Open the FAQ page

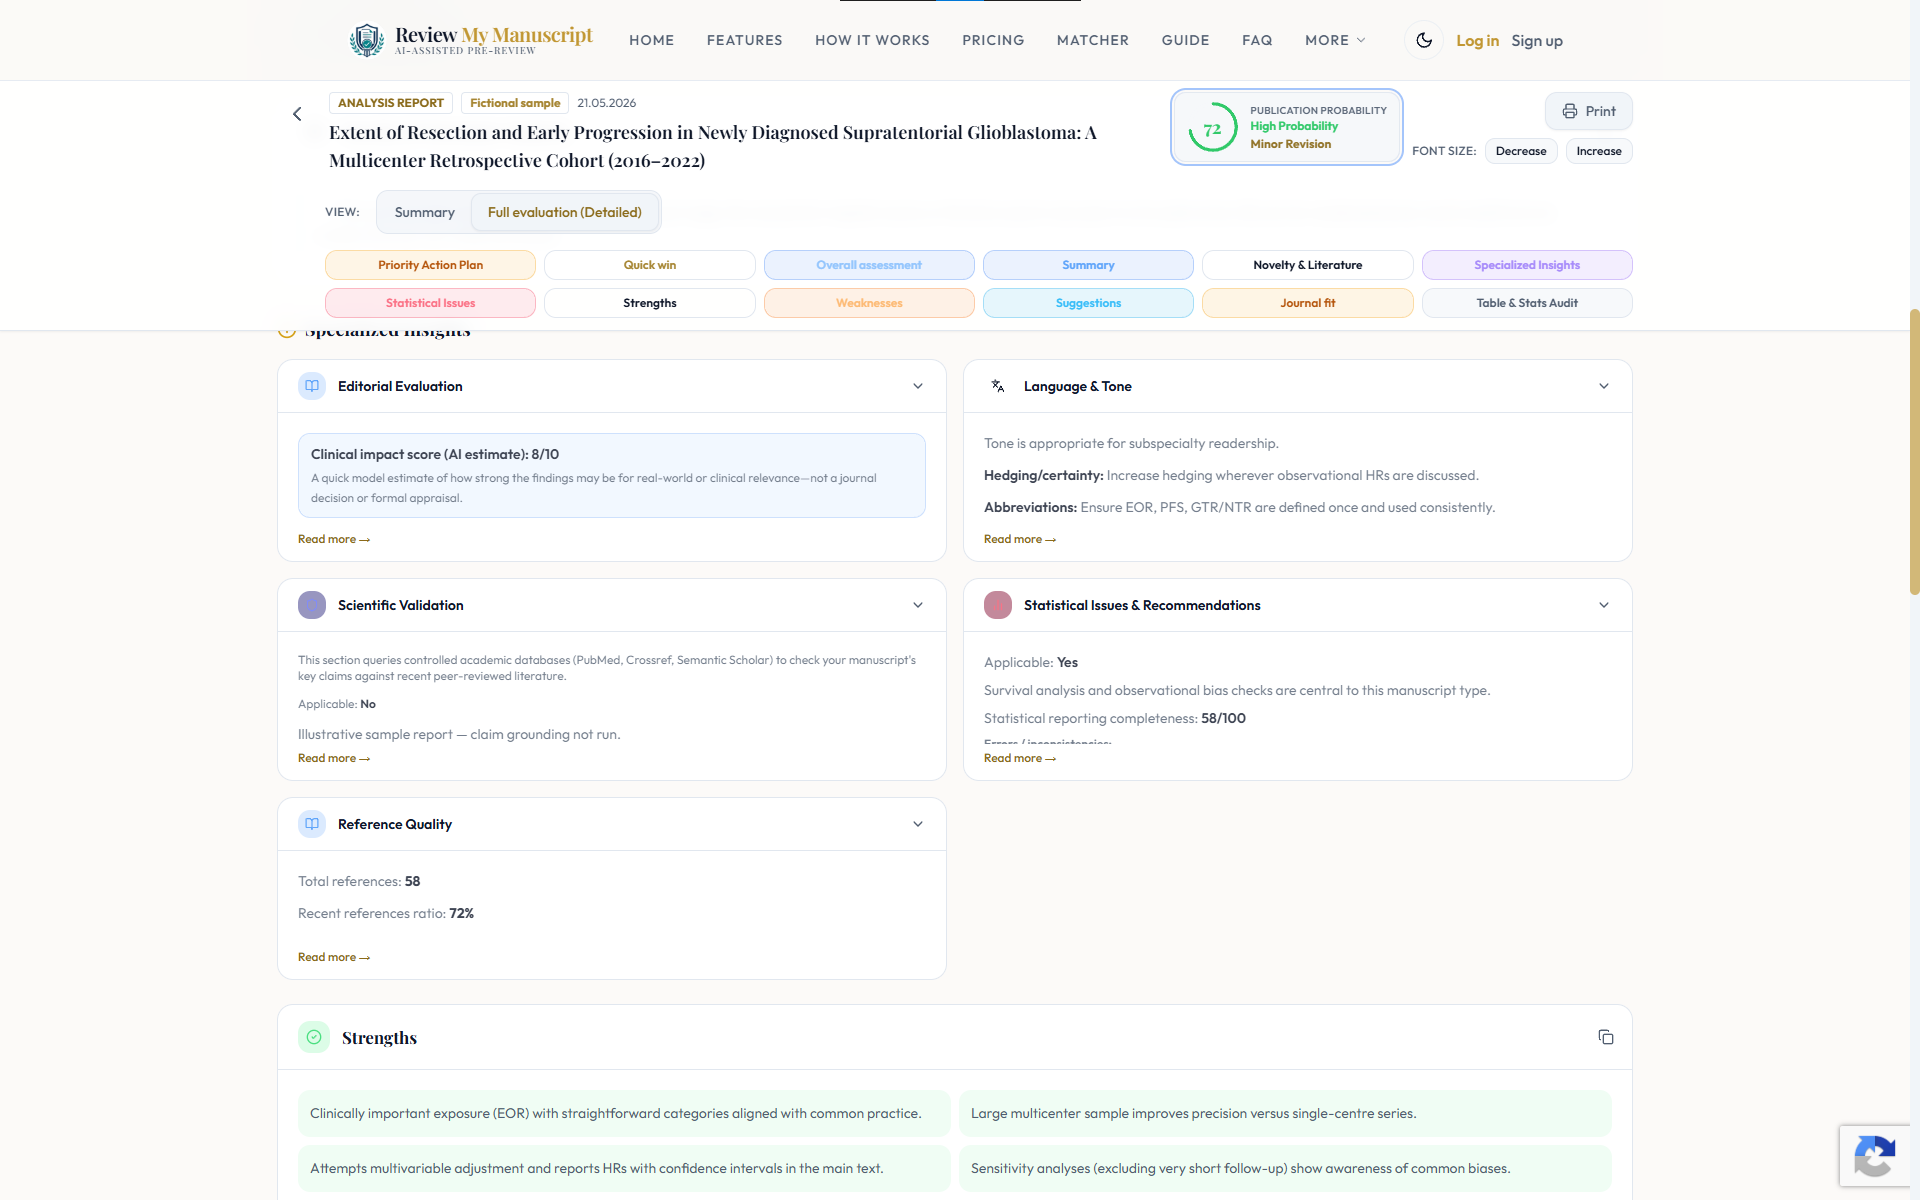click(1257, 40)
